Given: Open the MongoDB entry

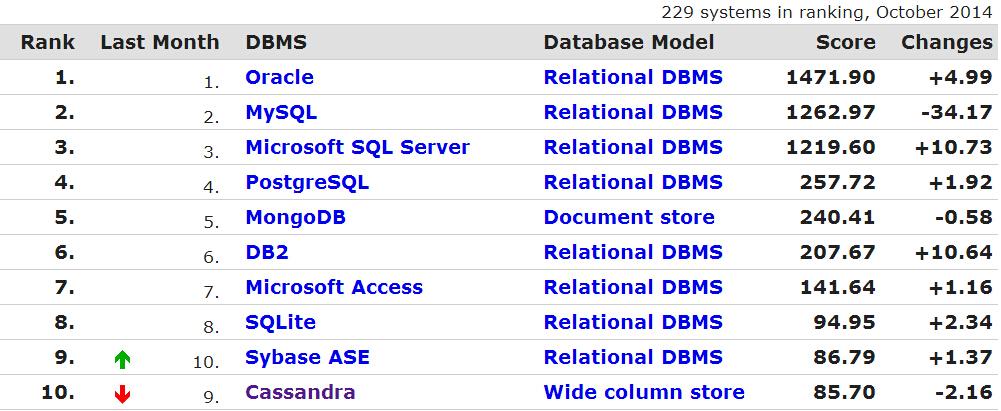Looking at the screenshot, I should point(295,217).
